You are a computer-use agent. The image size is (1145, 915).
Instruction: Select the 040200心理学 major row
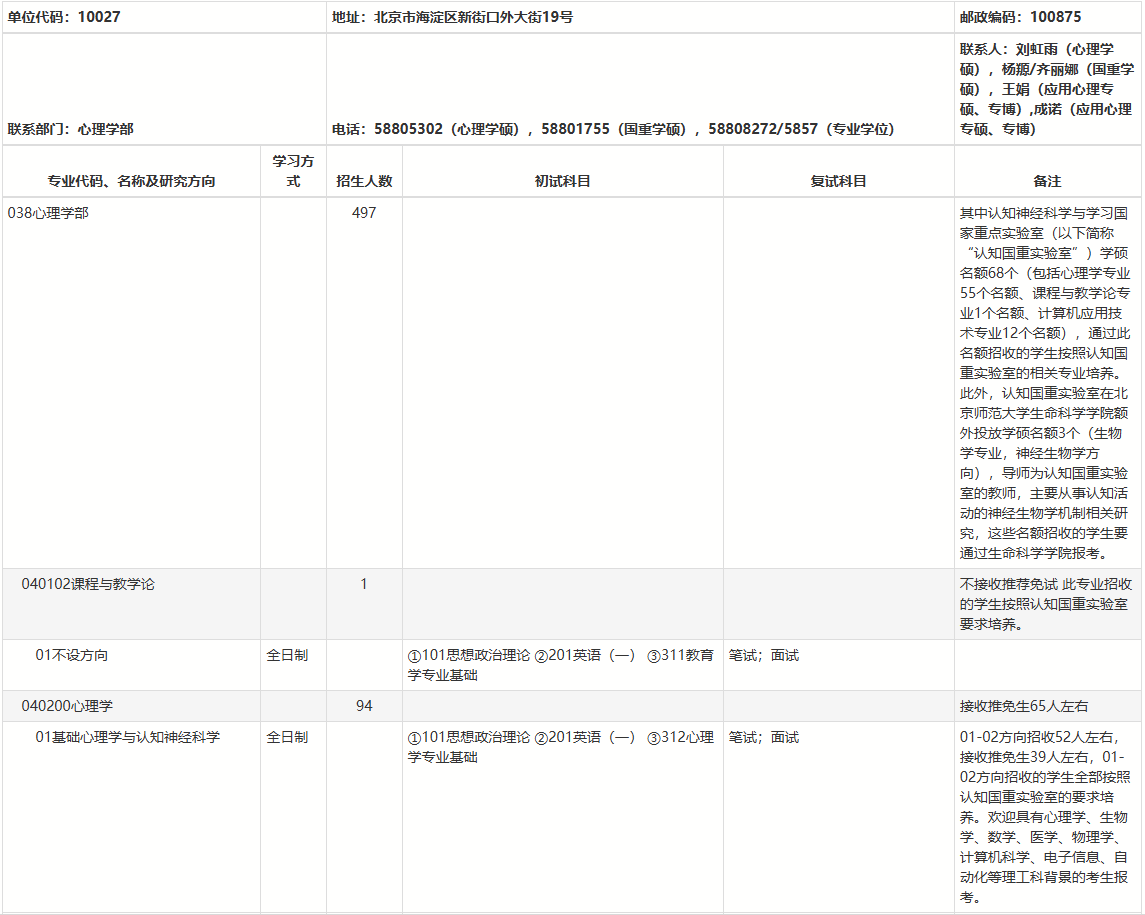[67, 706]
